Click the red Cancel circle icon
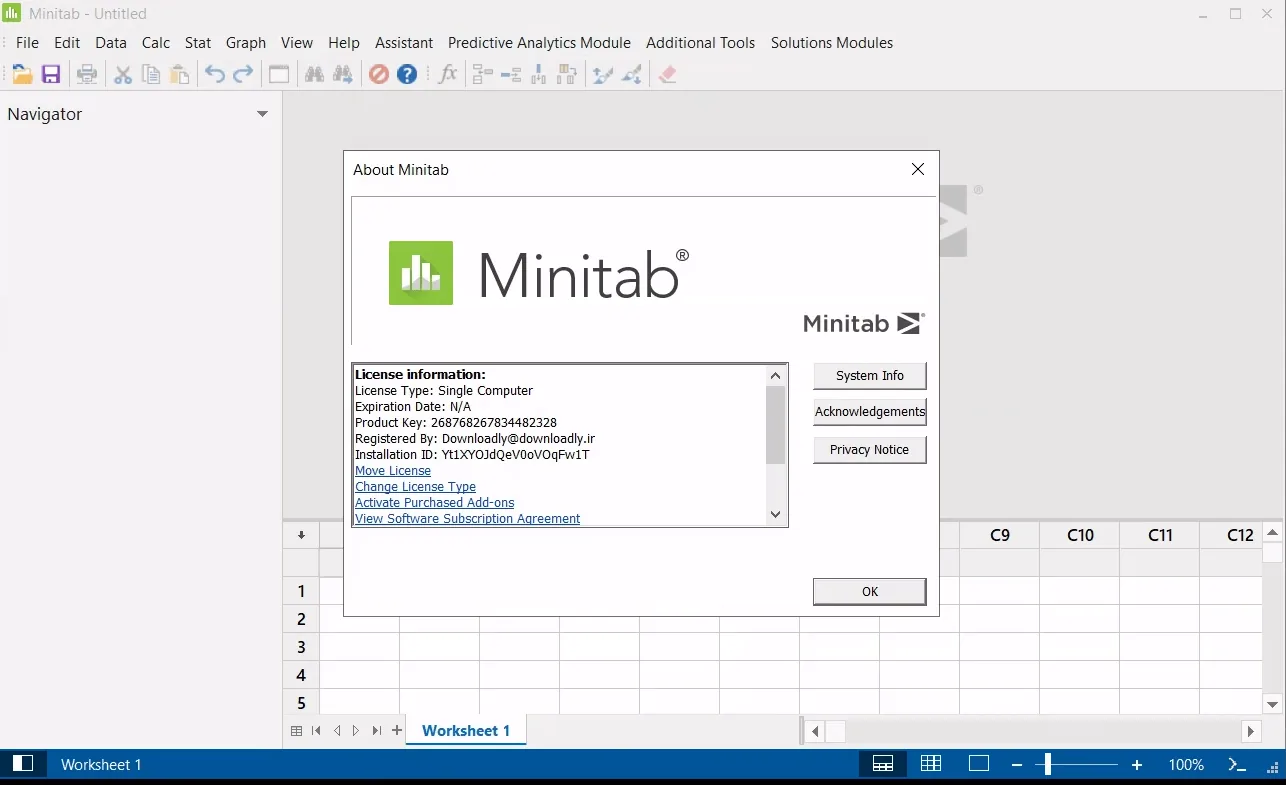 379,74
